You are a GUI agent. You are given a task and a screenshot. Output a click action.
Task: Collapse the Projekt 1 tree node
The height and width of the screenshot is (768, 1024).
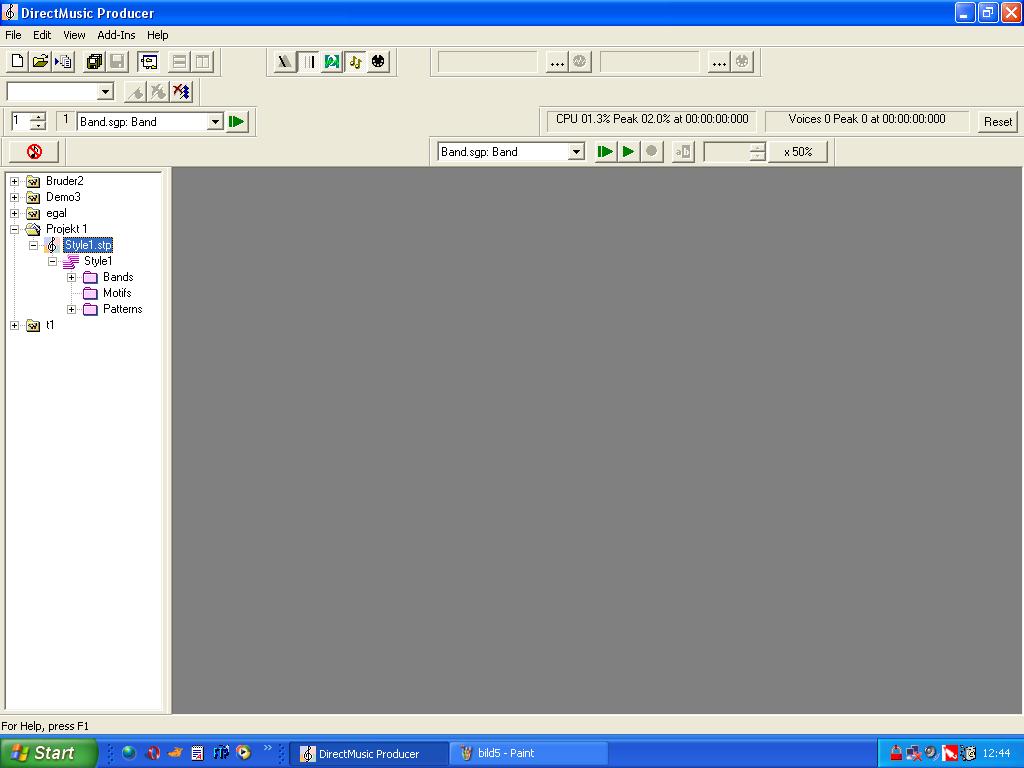(x=15, y=229)
